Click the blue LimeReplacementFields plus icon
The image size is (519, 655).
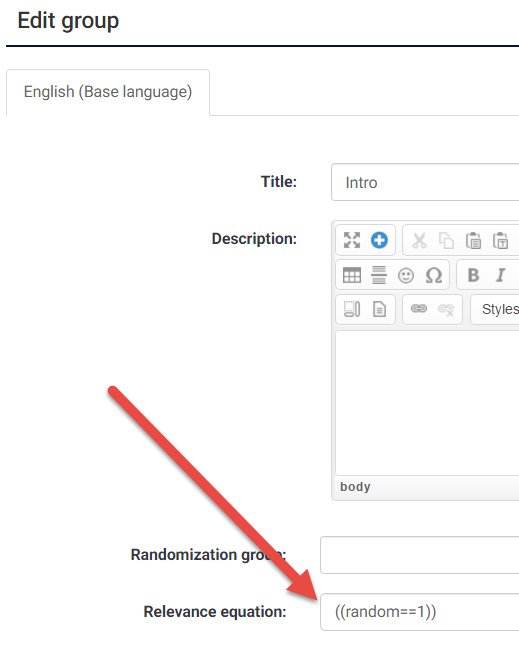379,240
